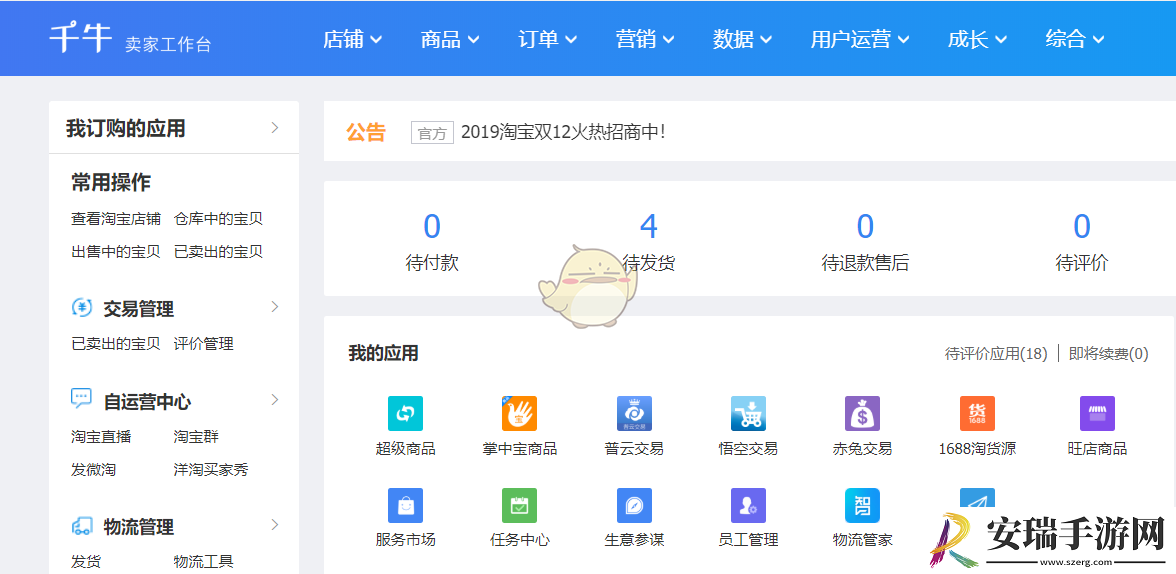Open the 超级商品 app icon
The image size is (1176, 574).
[405, 413]
